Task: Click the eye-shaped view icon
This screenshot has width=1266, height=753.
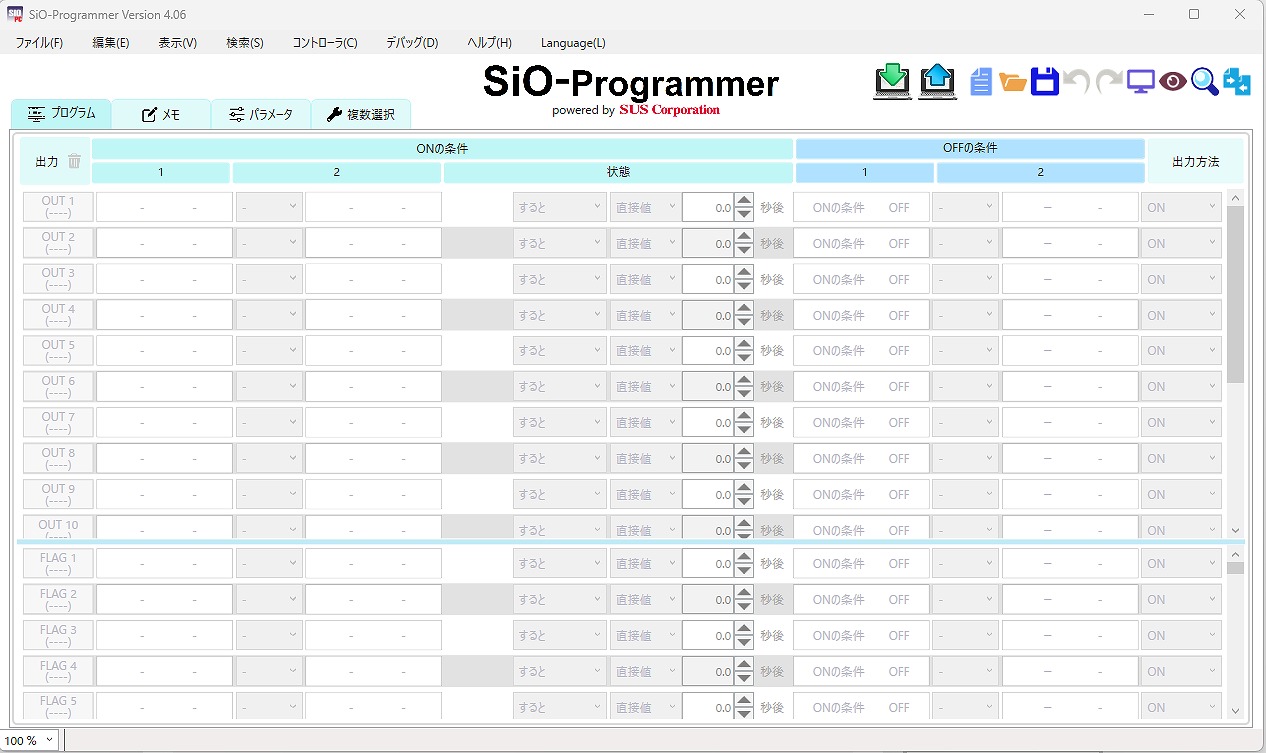Action: (x=1172, y=80)
